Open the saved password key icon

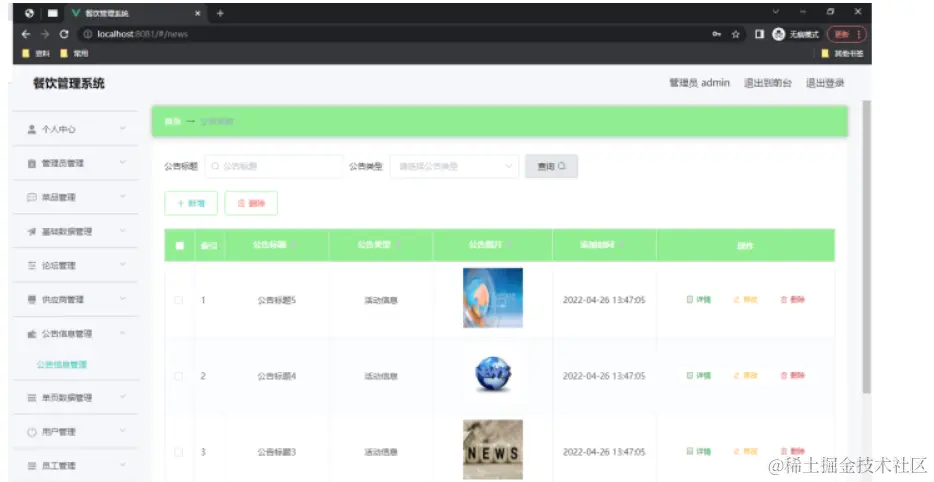[x=717, y=34]
